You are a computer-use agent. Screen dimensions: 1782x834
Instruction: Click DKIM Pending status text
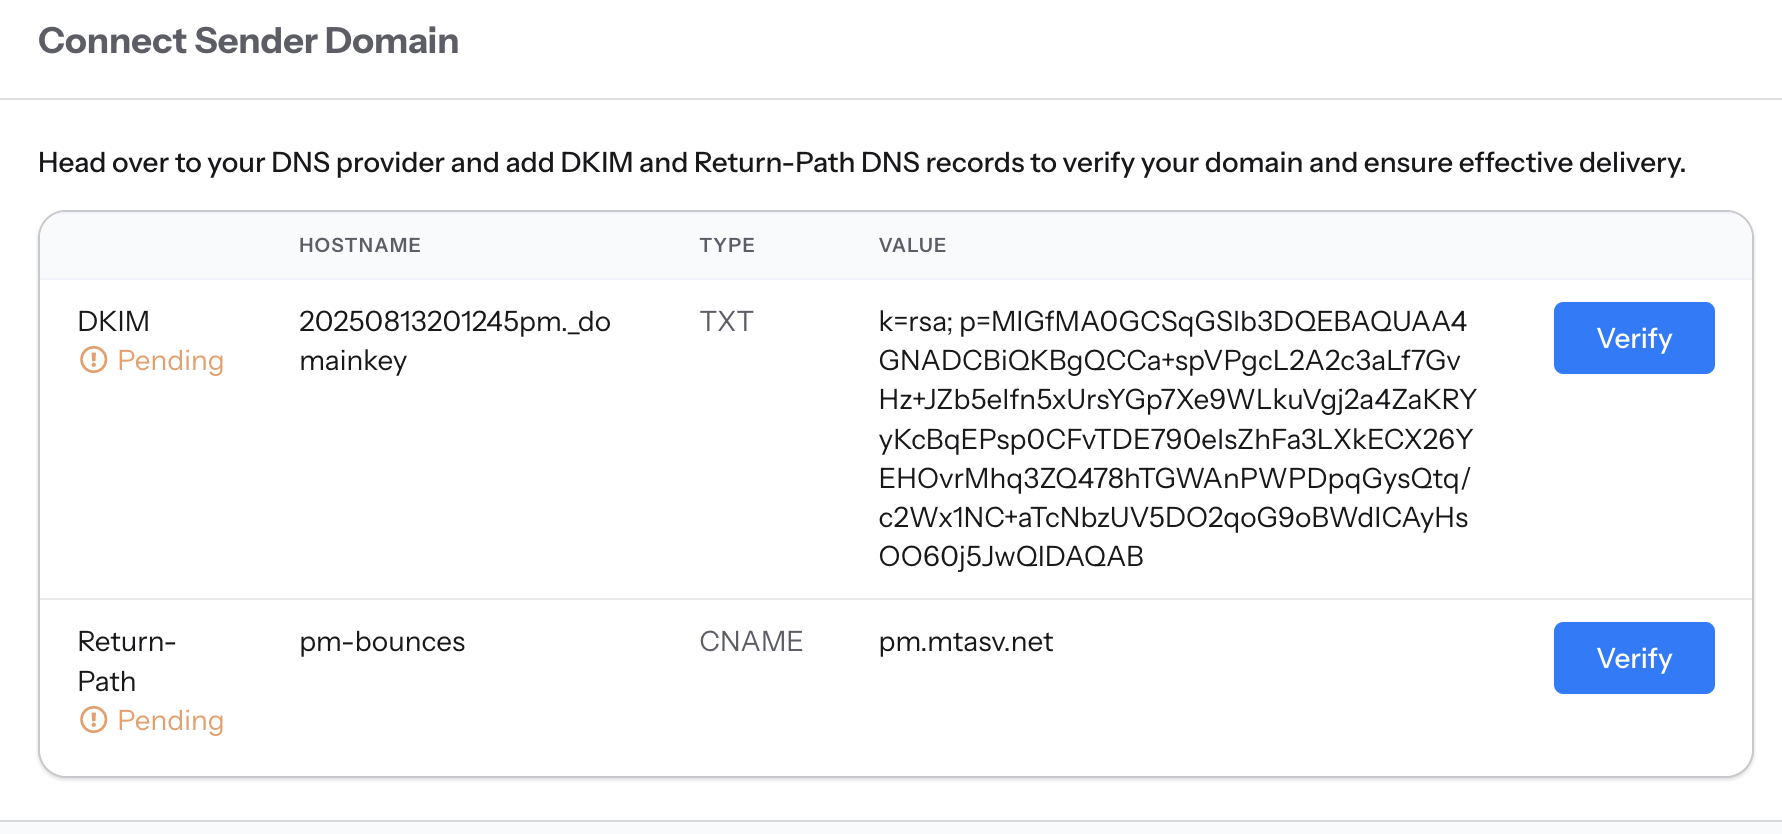pyautogui.click(x=171, y=361)
